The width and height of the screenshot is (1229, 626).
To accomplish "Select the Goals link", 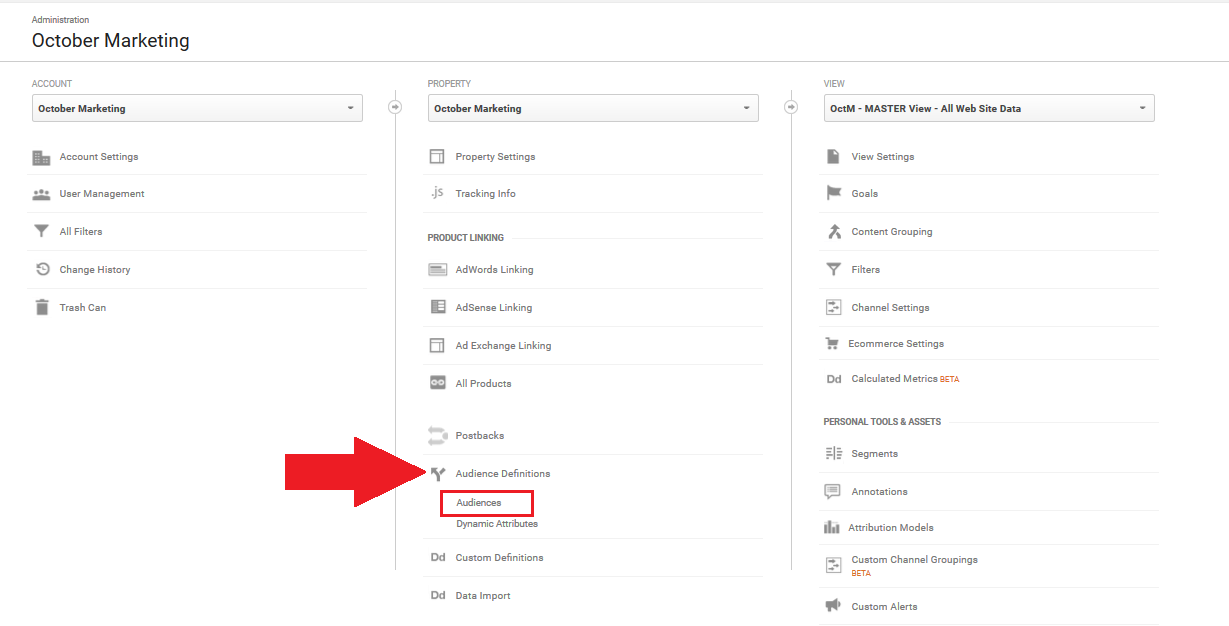I will [865, 194].
